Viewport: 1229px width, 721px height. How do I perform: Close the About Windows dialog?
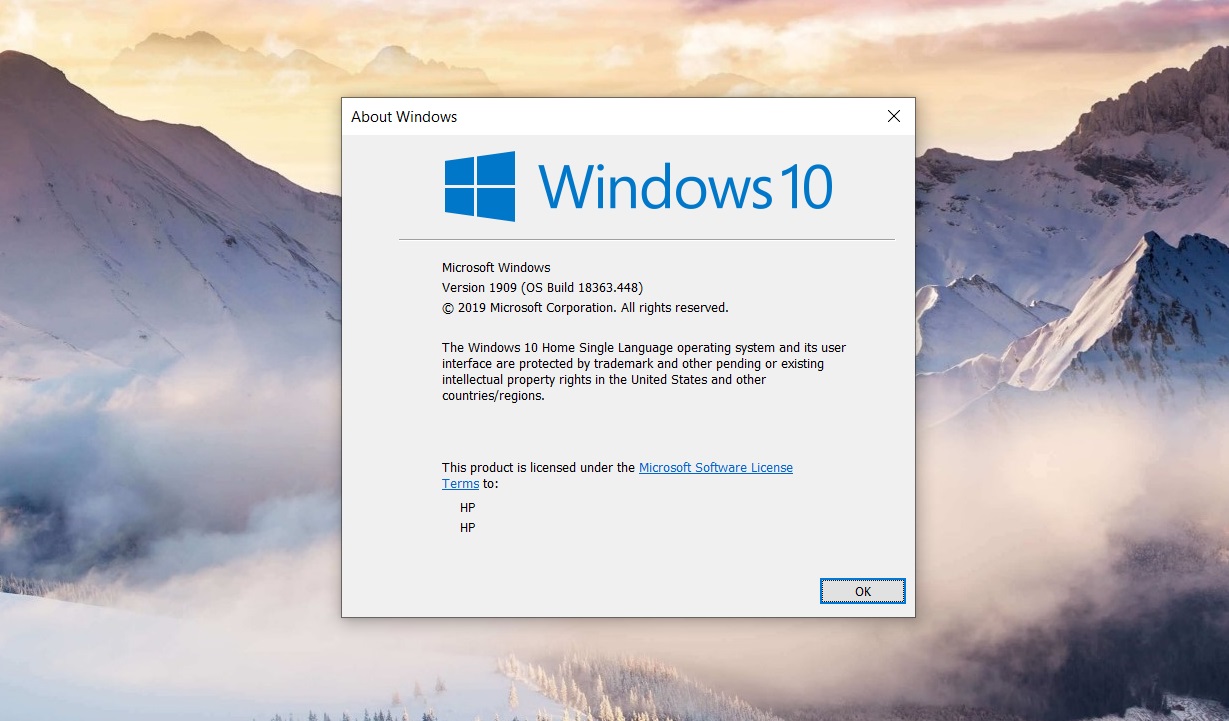(x=894, y=116)
